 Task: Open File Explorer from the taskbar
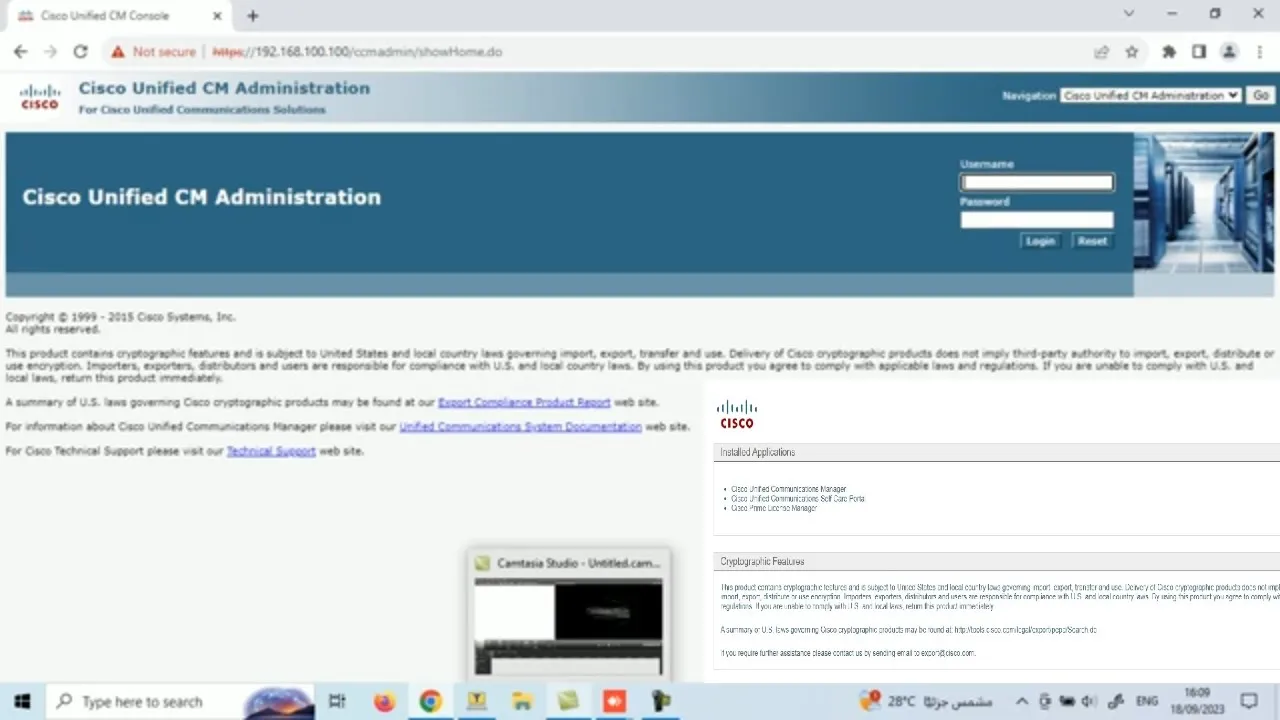click(522, 701)
